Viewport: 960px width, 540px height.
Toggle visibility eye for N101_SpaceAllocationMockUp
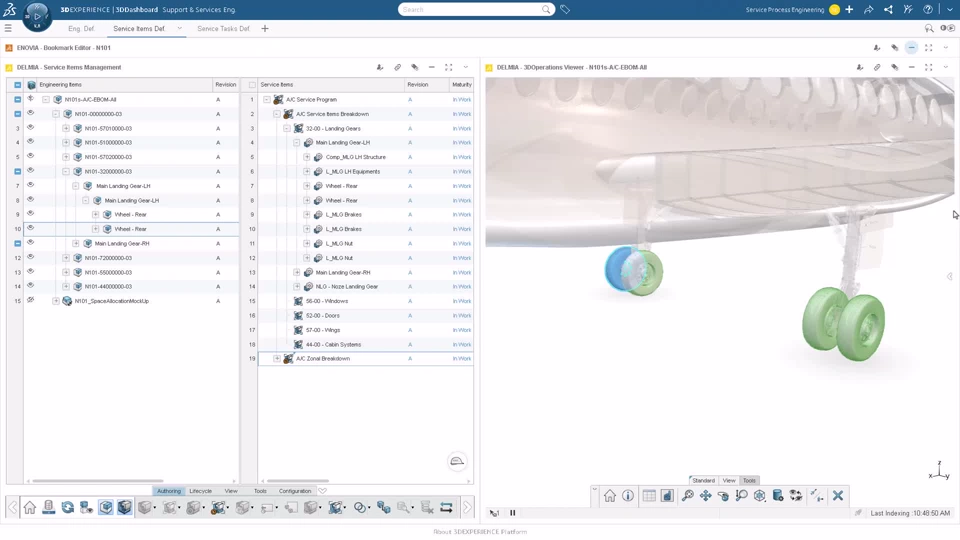tap(30, 300)
